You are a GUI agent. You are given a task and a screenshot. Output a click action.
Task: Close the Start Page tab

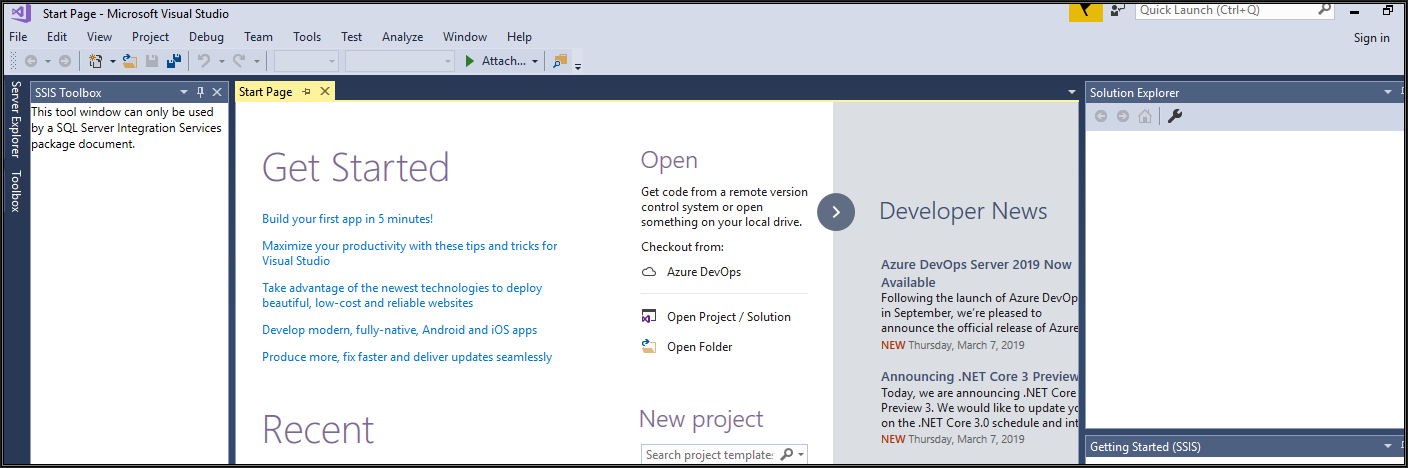click(324, 92)
